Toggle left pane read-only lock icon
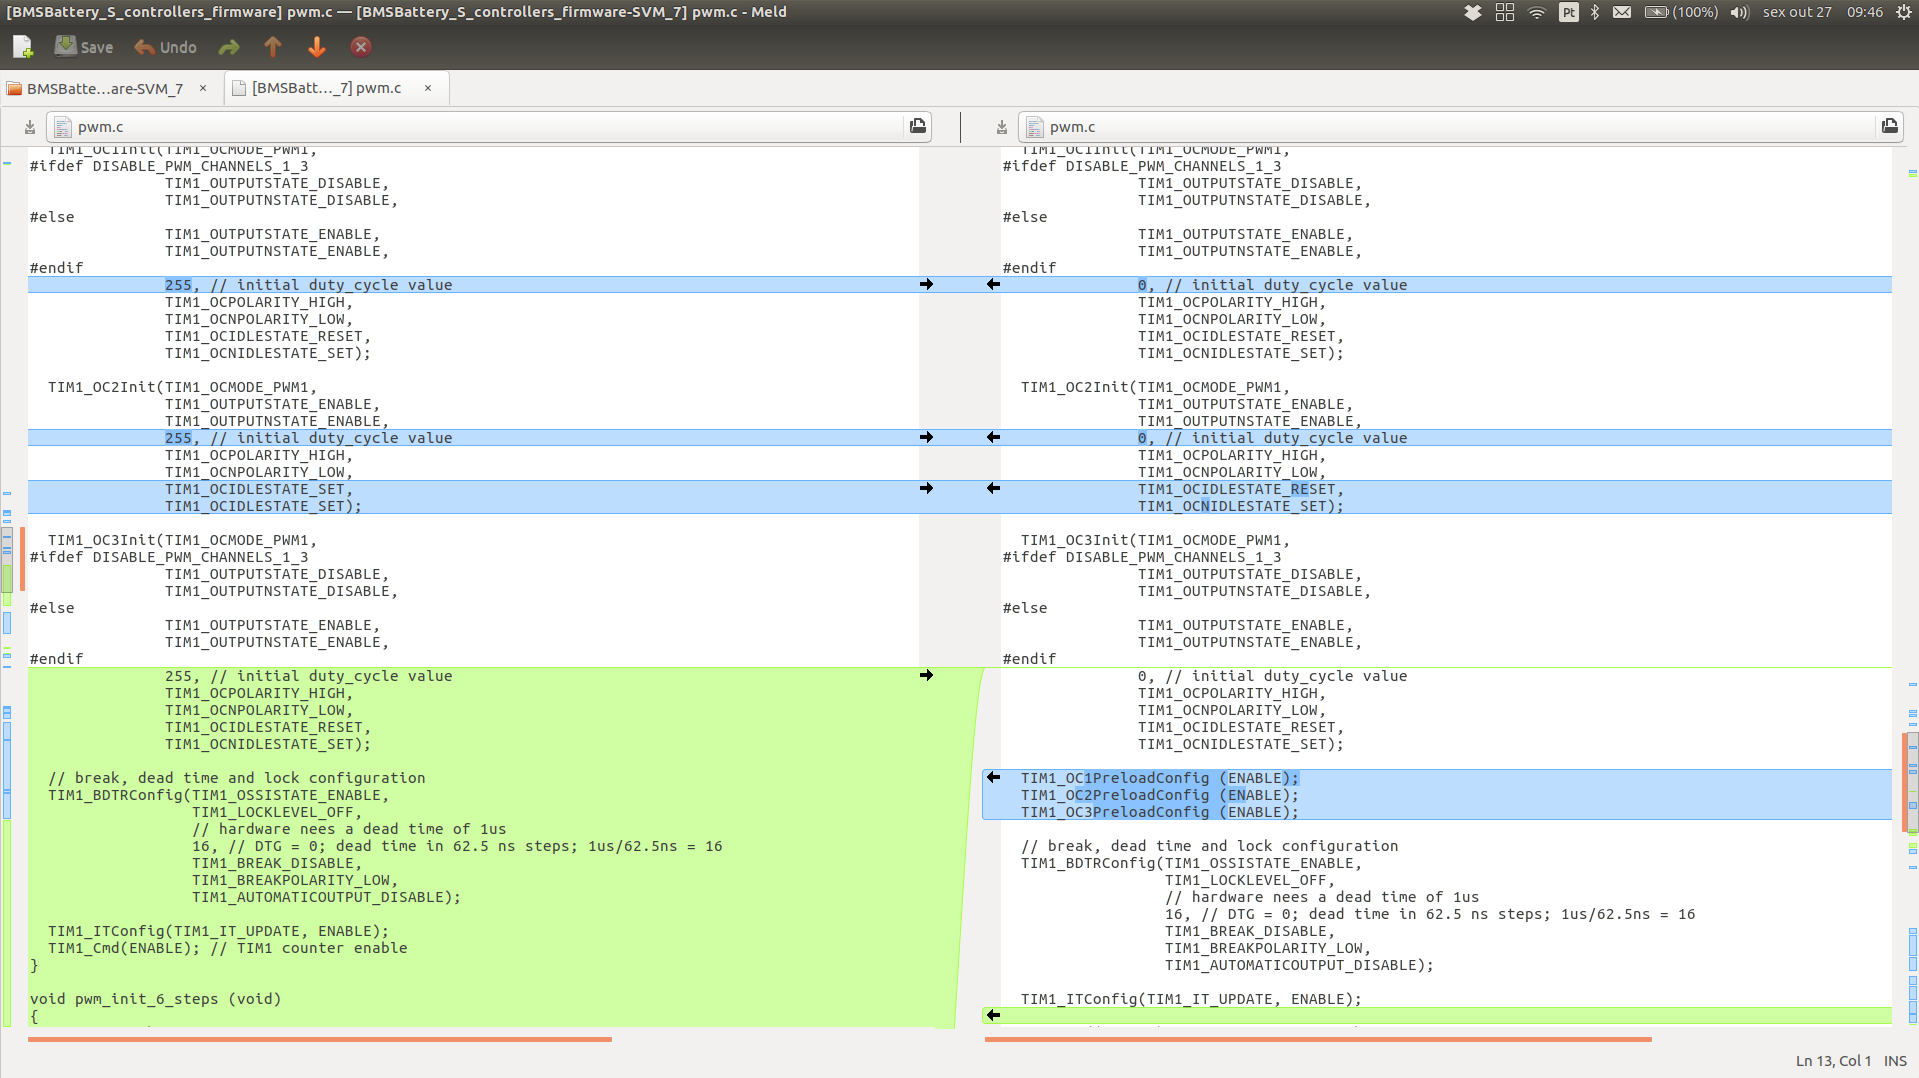The image size is (1919, 1078). coord(918,126)
